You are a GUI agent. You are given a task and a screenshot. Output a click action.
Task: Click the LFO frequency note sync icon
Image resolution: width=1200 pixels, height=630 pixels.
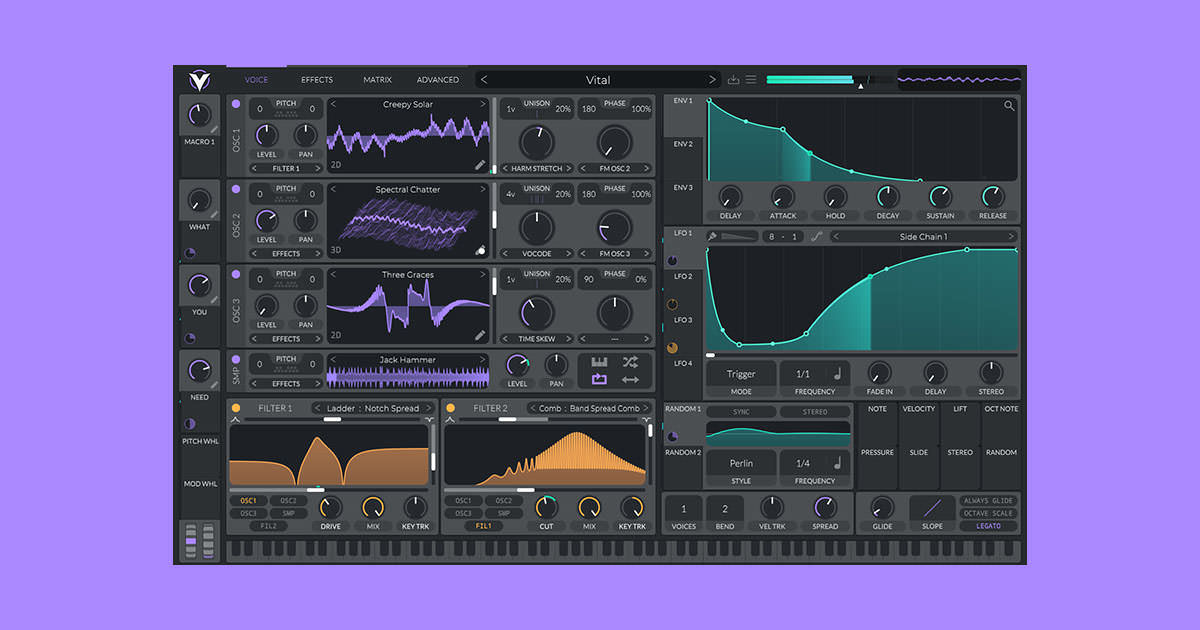tap(838, 374)
